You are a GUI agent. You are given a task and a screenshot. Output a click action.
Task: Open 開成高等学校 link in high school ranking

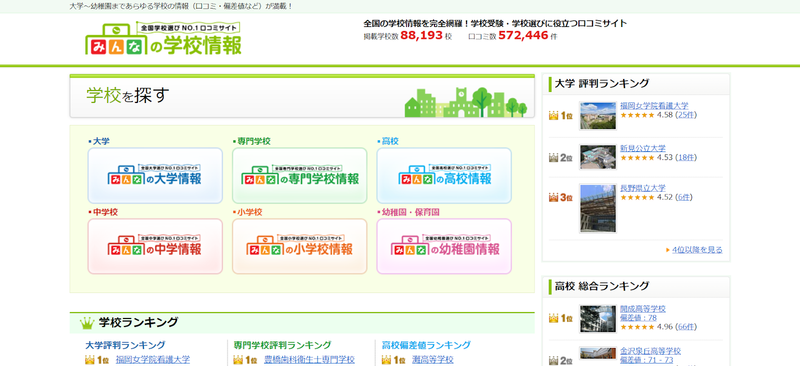643,309
